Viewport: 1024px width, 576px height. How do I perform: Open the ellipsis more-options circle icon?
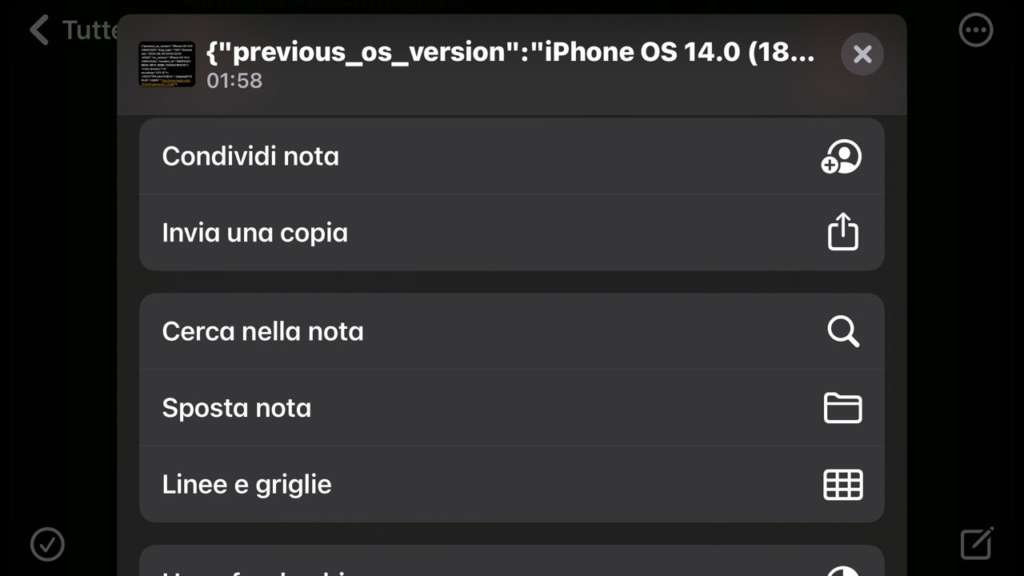(x=976, y=30)
